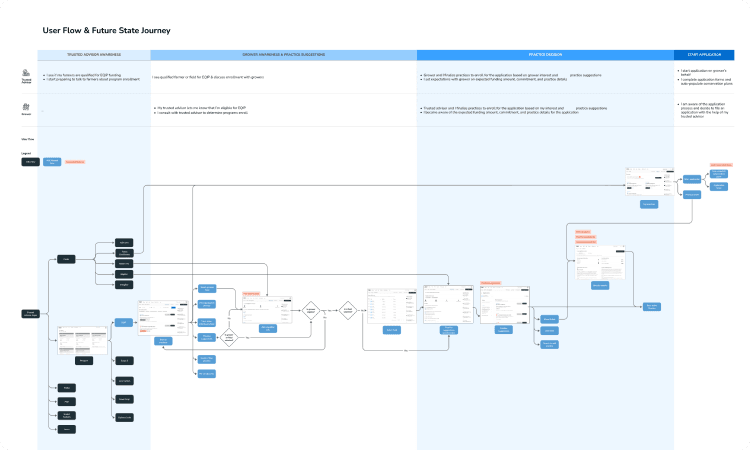Screen dimensions: 750x450
Task: Select the dark Fields flow node
Action: tap(66, 259)
